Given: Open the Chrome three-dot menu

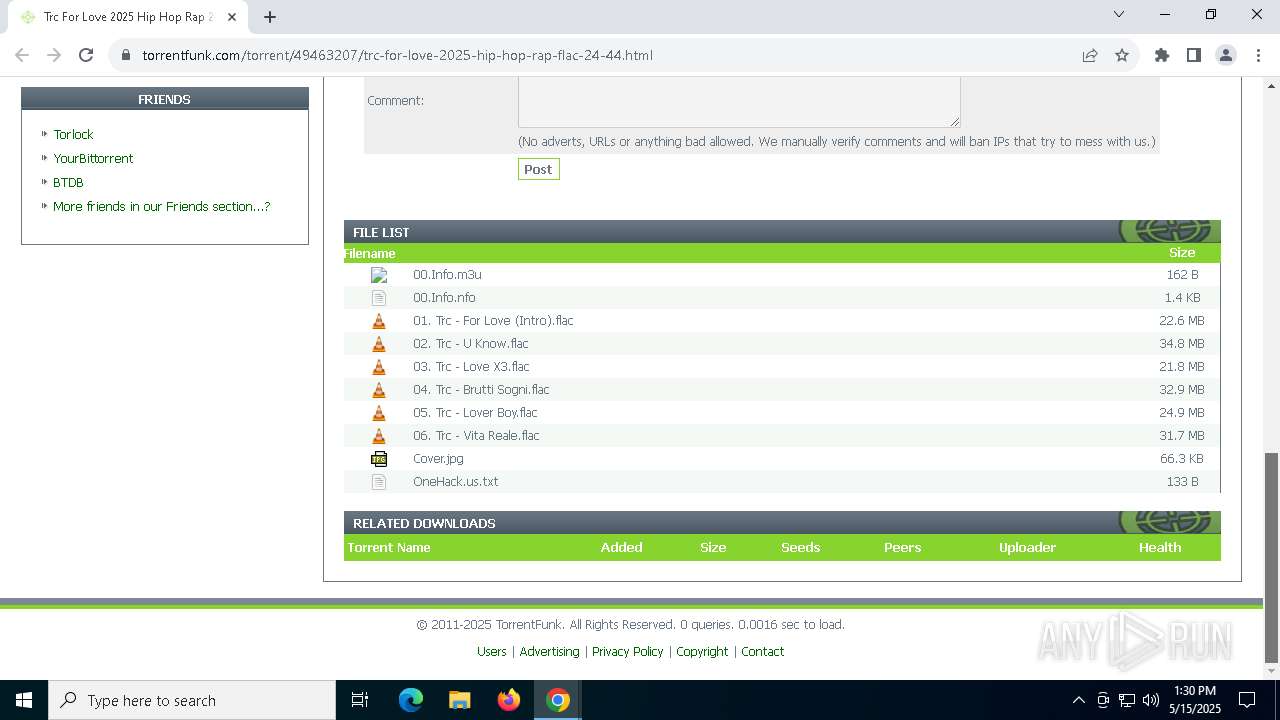Looking at the screenshot, I should pyautogui.click(x=1258, y=55).
